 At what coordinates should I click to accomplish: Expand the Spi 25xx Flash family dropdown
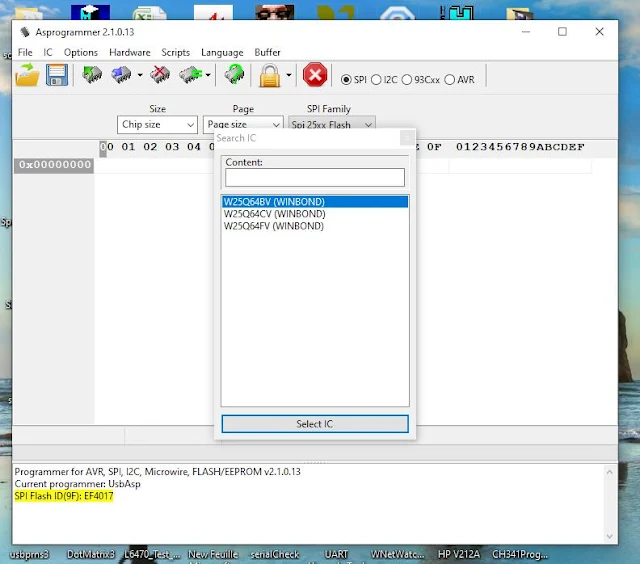pyautogui.click(x=332, y=124)
